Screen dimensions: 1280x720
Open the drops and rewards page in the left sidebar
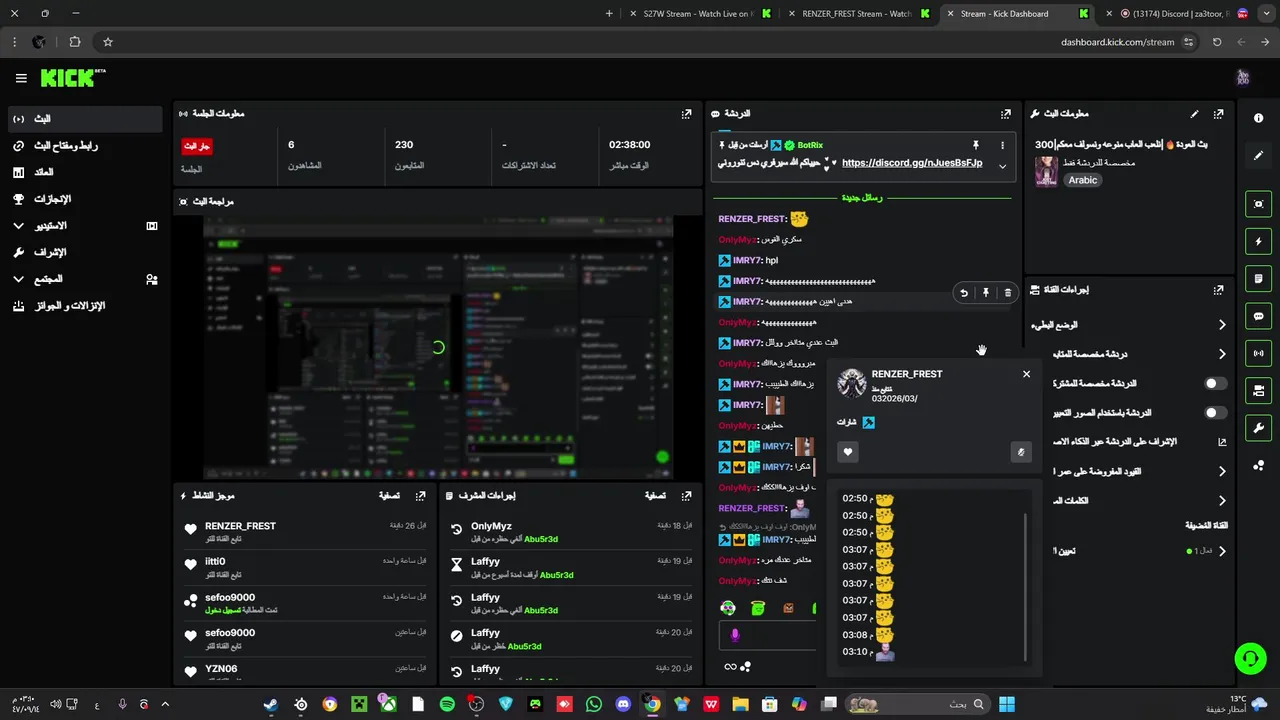84,306
